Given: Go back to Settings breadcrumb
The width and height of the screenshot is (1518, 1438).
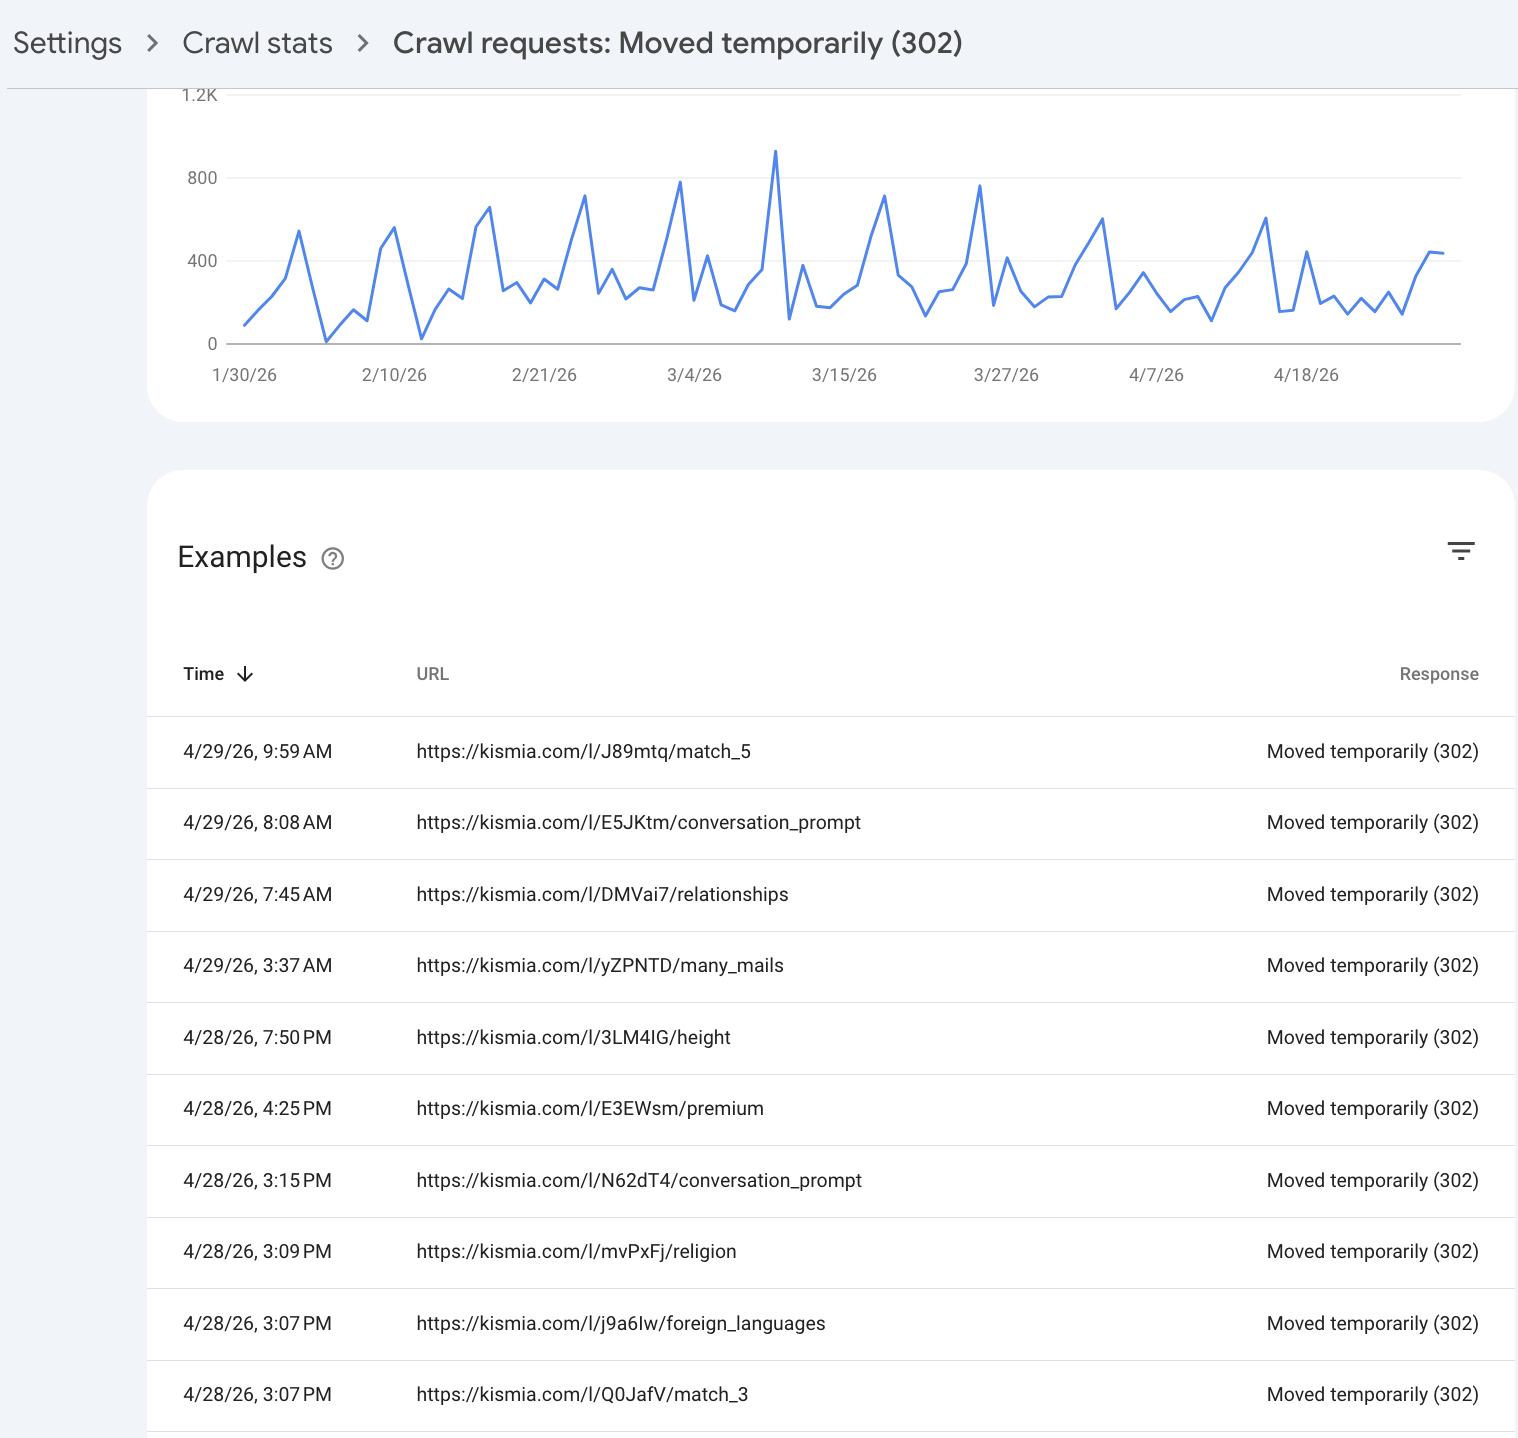Looking at the screenshot, I should (67, 43).
